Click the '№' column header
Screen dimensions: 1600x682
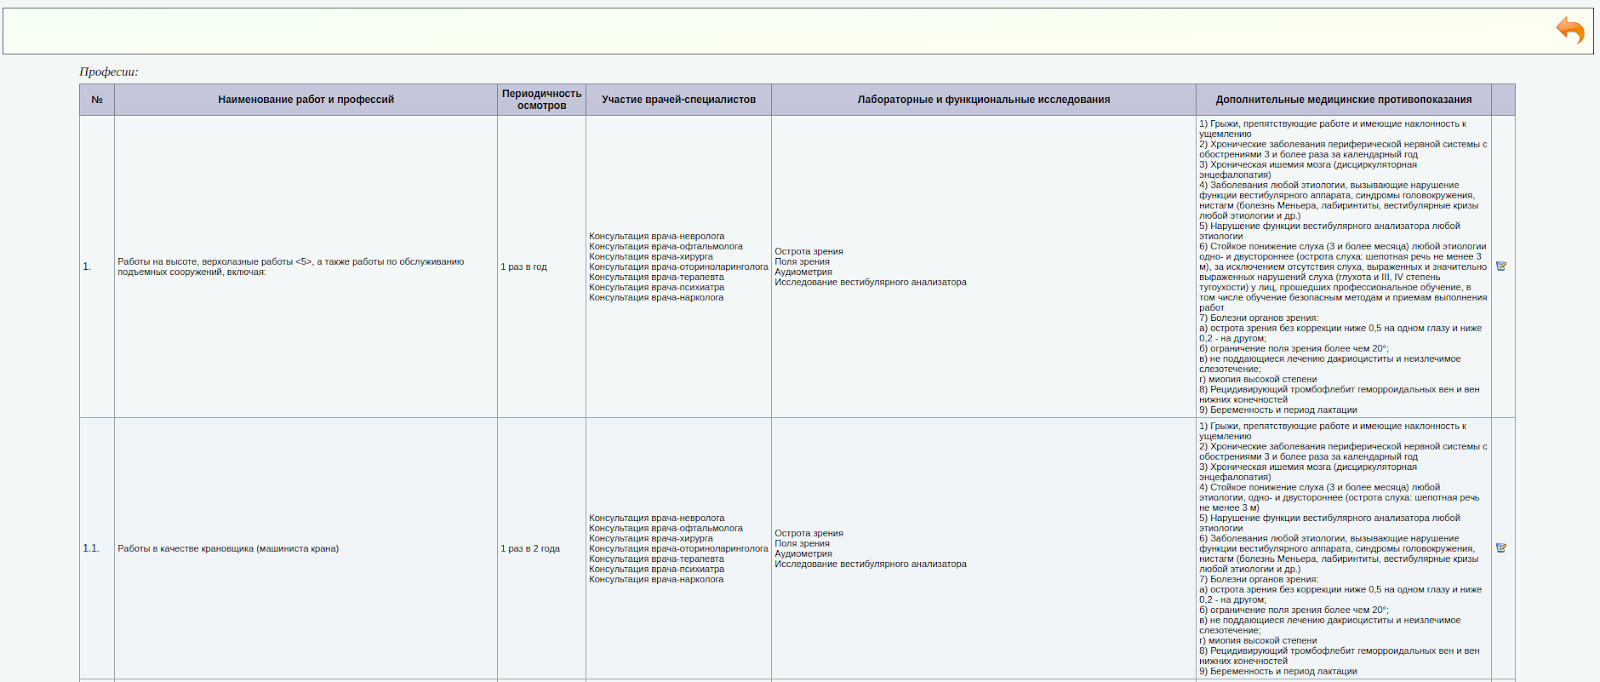coord(97,100)
